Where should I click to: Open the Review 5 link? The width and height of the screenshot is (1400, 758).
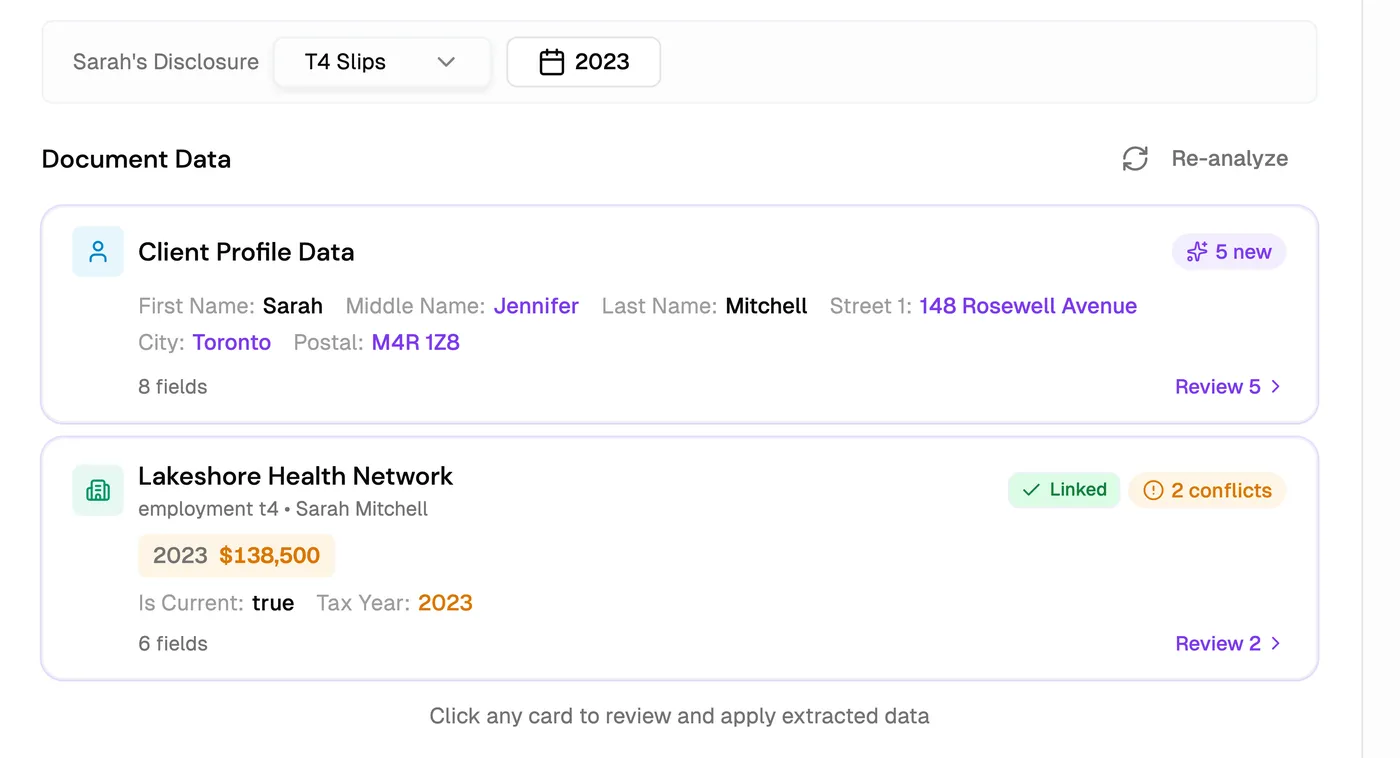coord(1228,387)
